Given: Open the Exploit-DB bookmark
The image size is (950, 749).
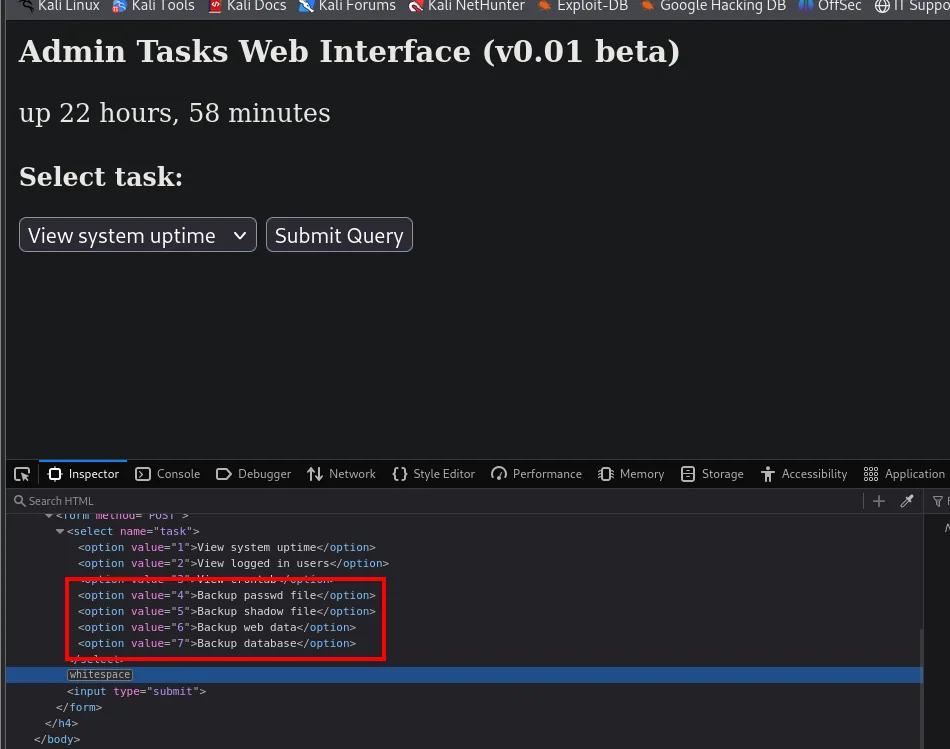Looking at the screenshot, I should point(583,6).
